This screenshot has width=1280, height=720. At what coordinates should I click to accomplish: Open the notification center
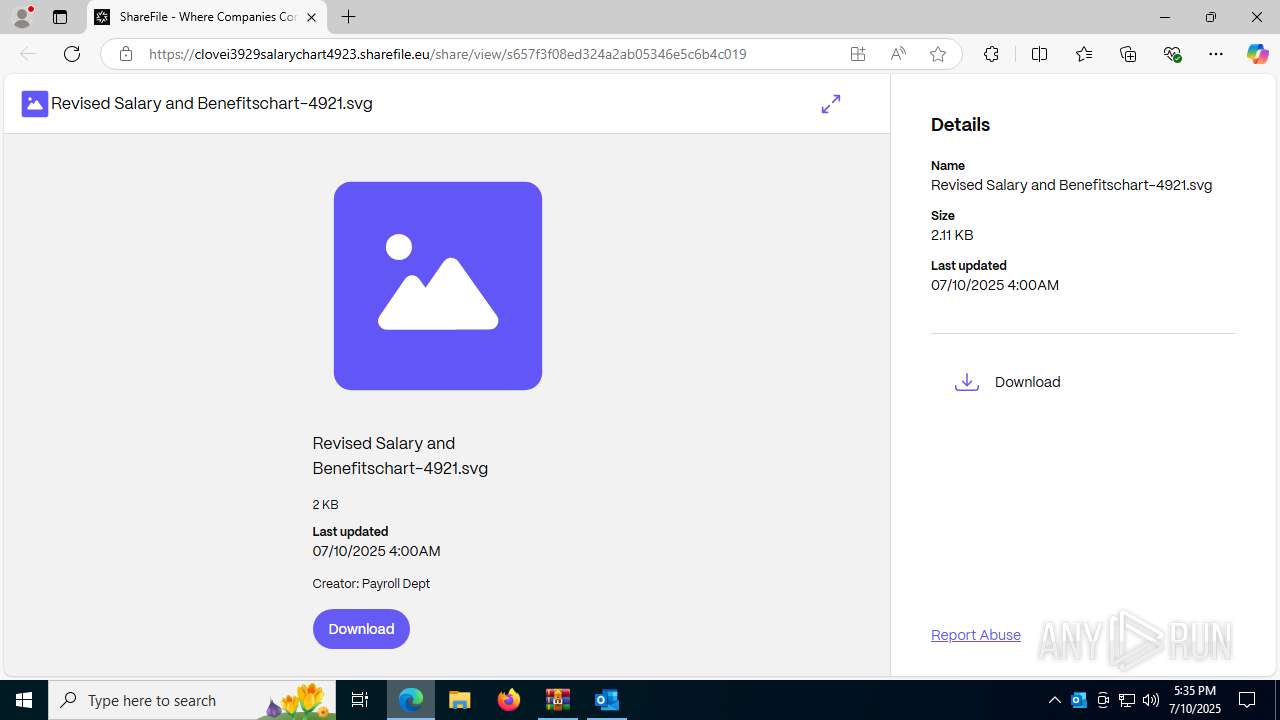[x=1248, y=700]
